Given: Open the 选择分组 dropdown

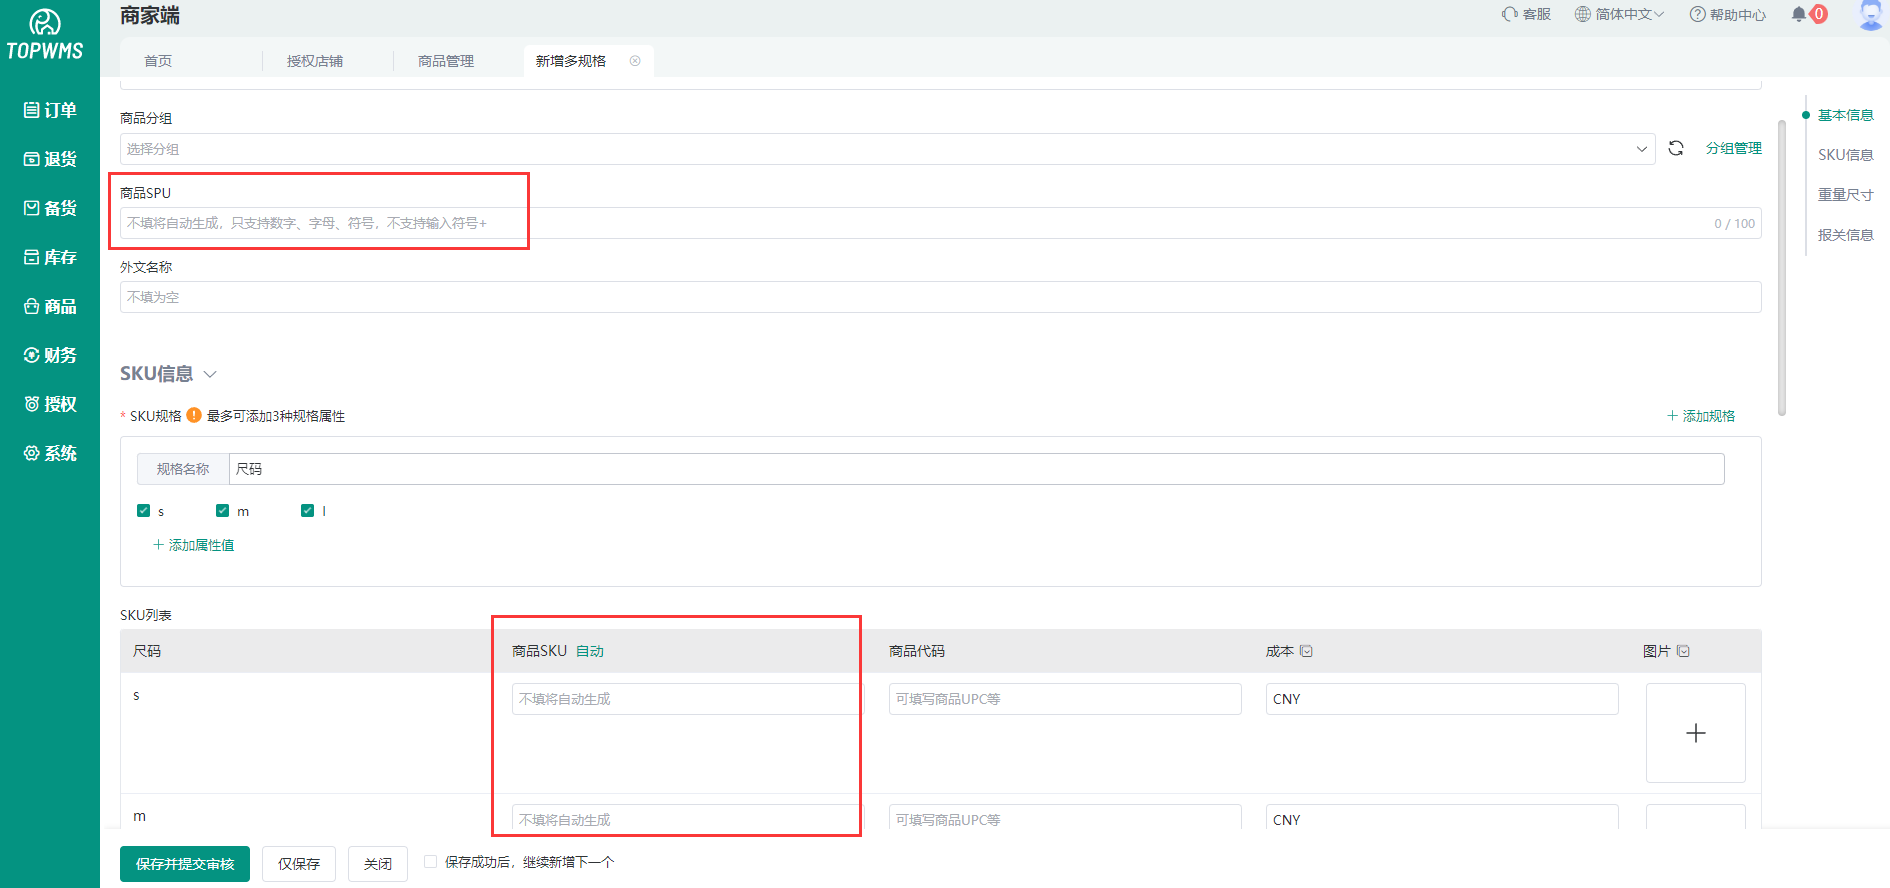Looking at the screenshot, I should coord(886,149).
